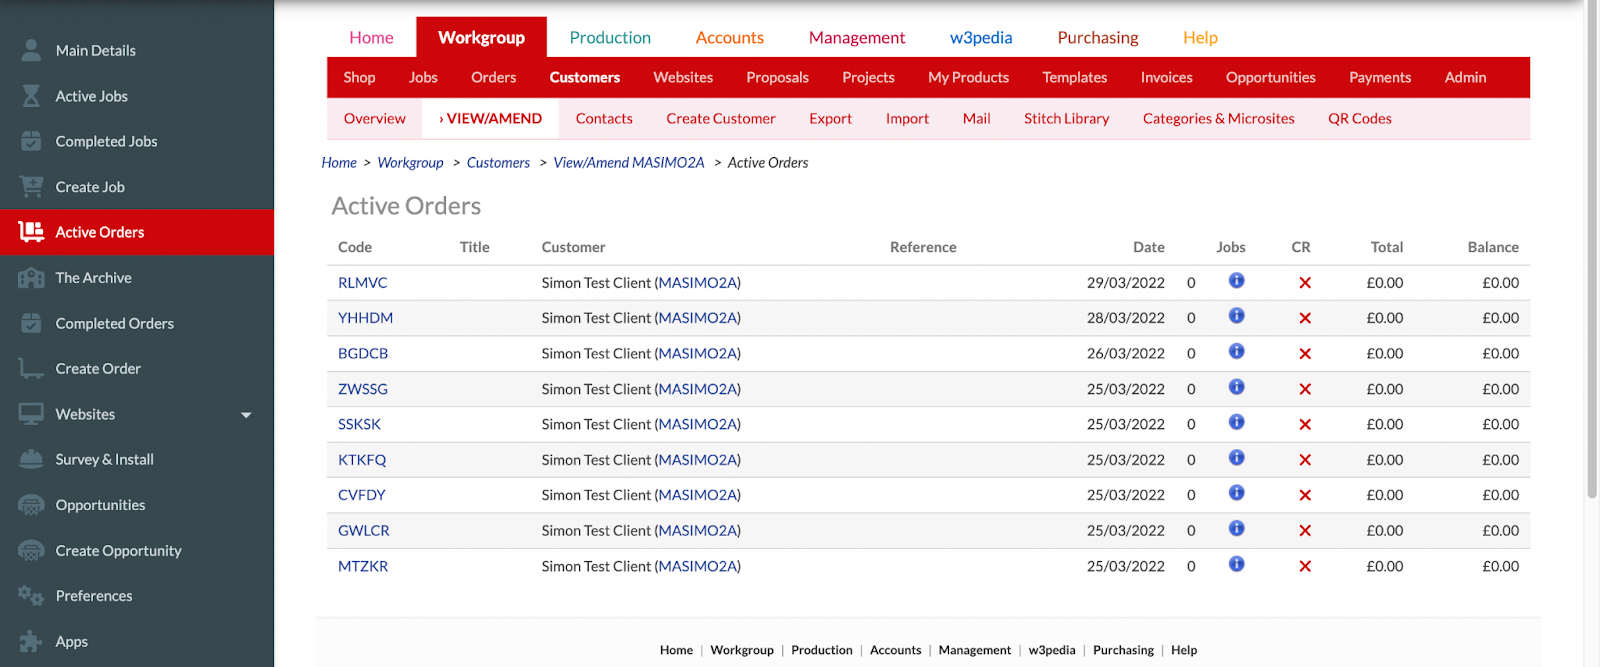This screenshot has height=667, width=1600.
Task: Select Categories & Microsites submenu item
Action: pos(1219,118)
